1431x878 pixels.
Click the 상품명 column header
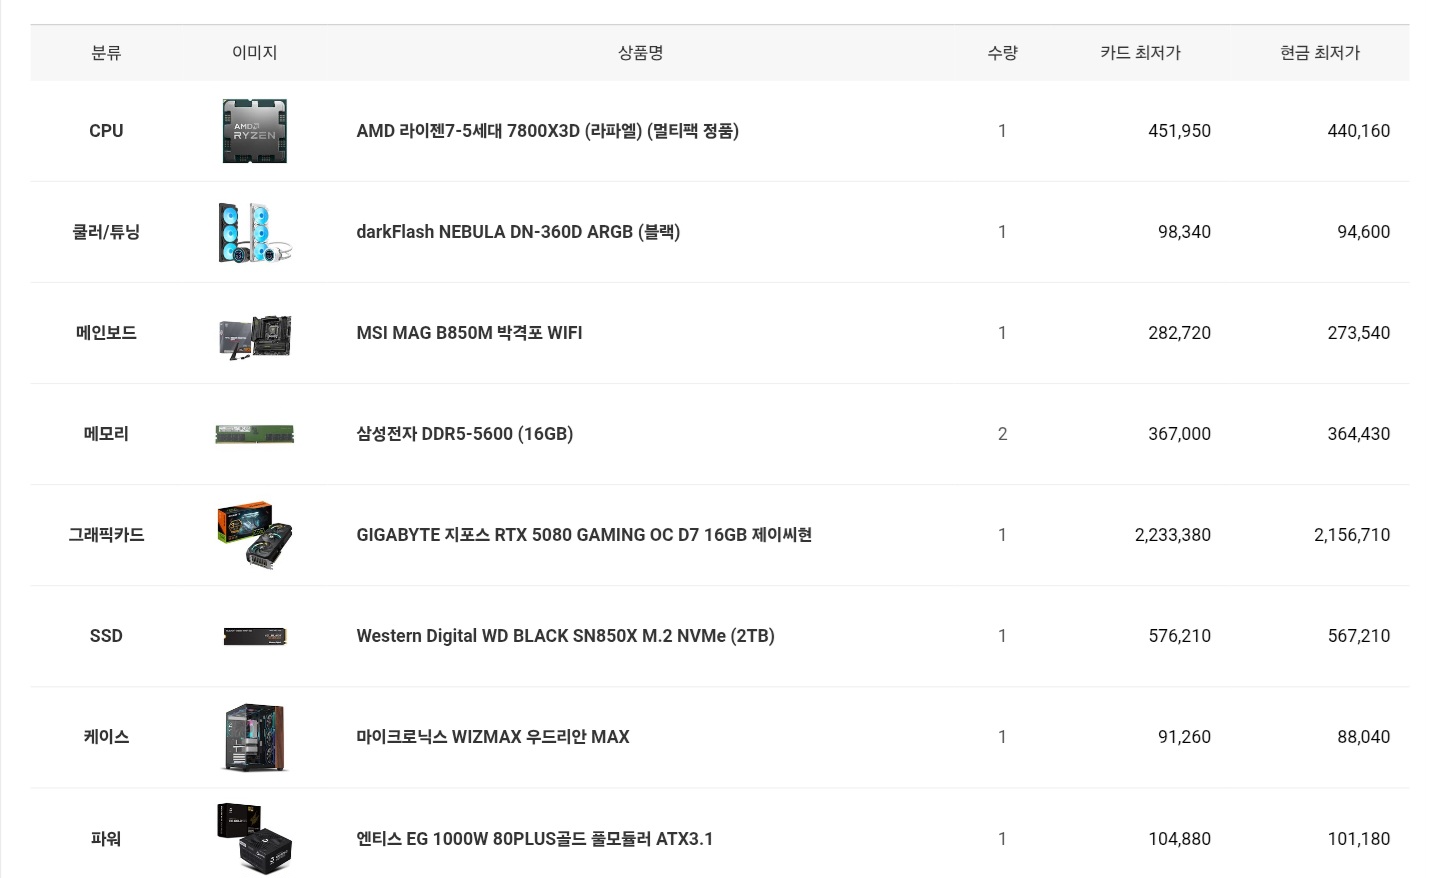click(640, 53)
